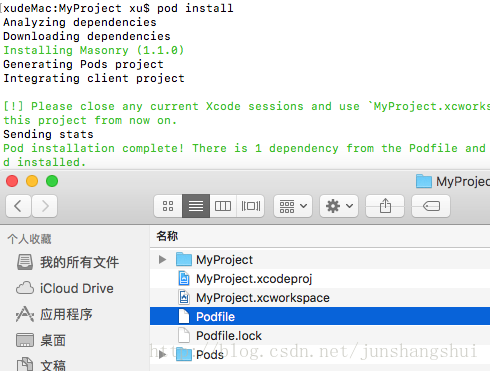This screenshot has width=490, height=371.
Task: Click 'Downloading dependencies' line in Terminal
Action: point(87,36)
